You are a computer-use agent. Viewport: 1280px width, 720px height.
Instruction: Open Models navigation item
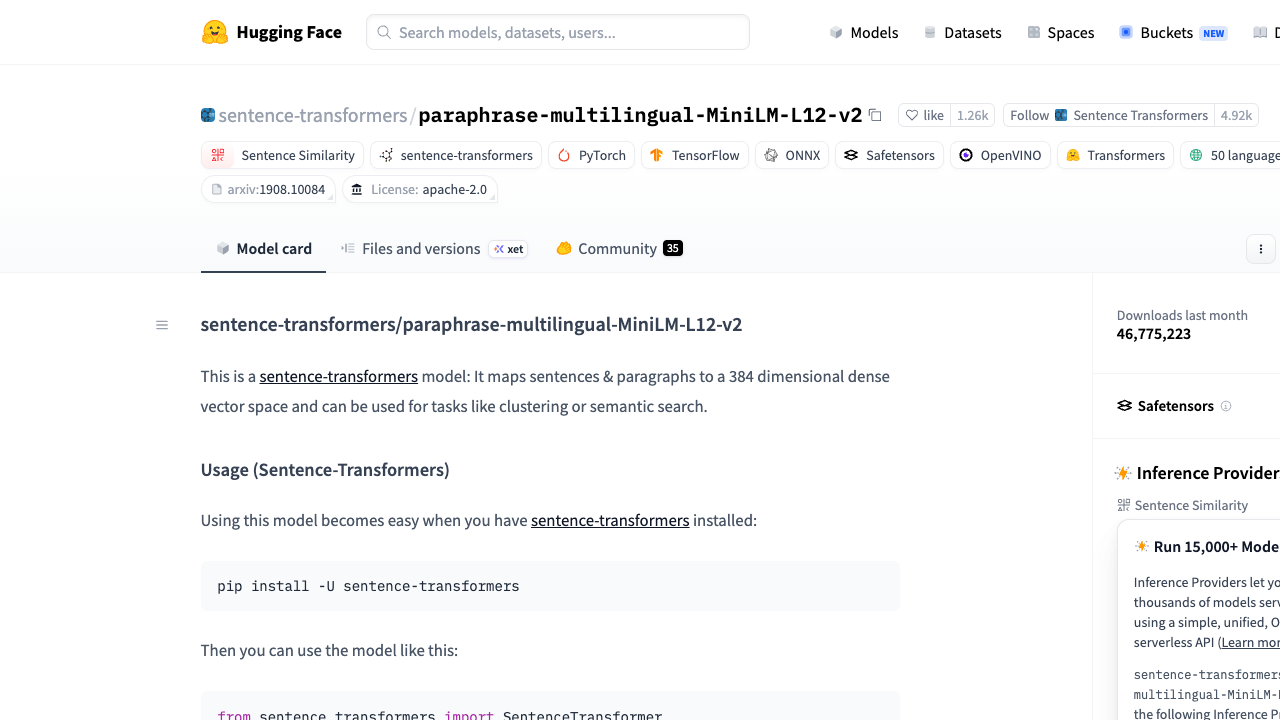coord(864,32)
